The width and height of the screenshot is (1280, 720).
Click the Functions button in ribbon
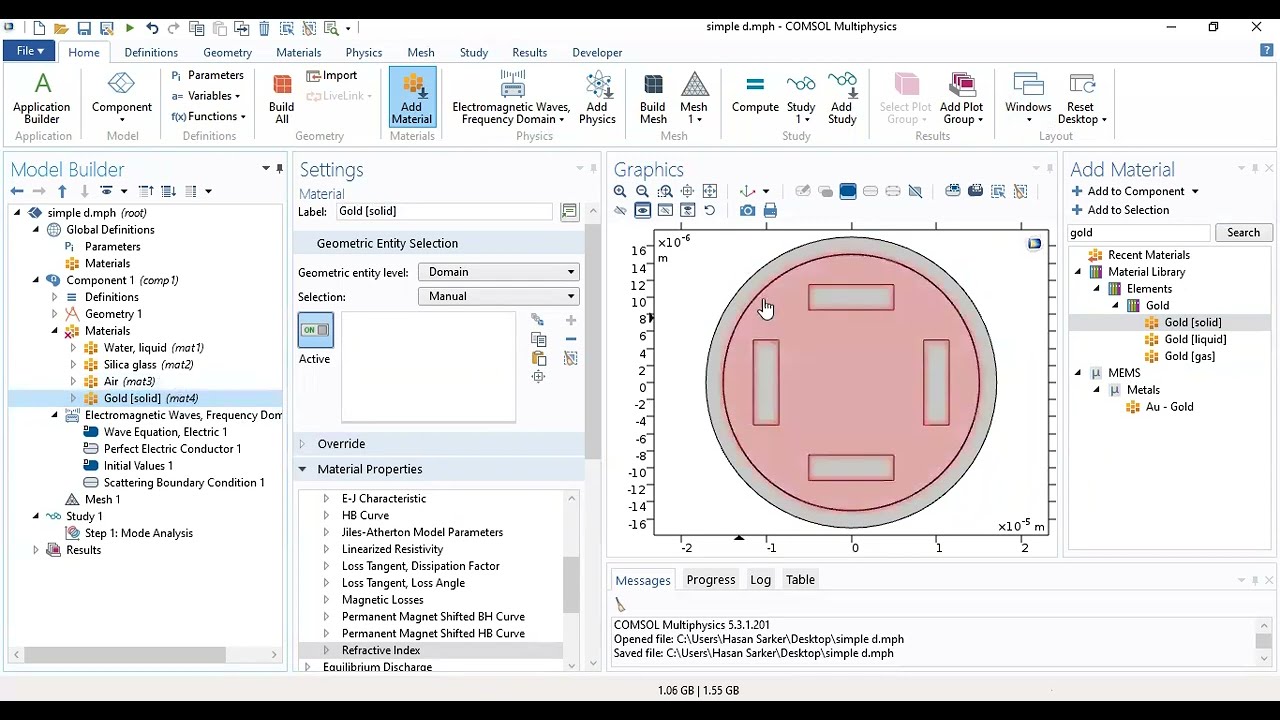[209, 117]
